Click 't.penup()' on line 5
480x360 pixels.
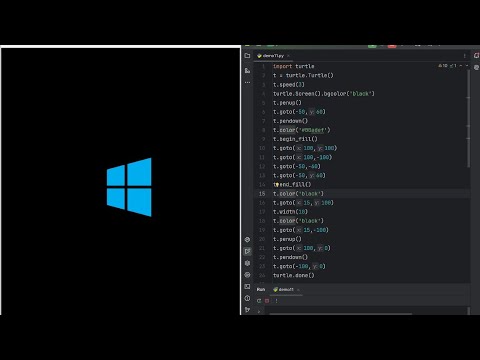point(287,103)
